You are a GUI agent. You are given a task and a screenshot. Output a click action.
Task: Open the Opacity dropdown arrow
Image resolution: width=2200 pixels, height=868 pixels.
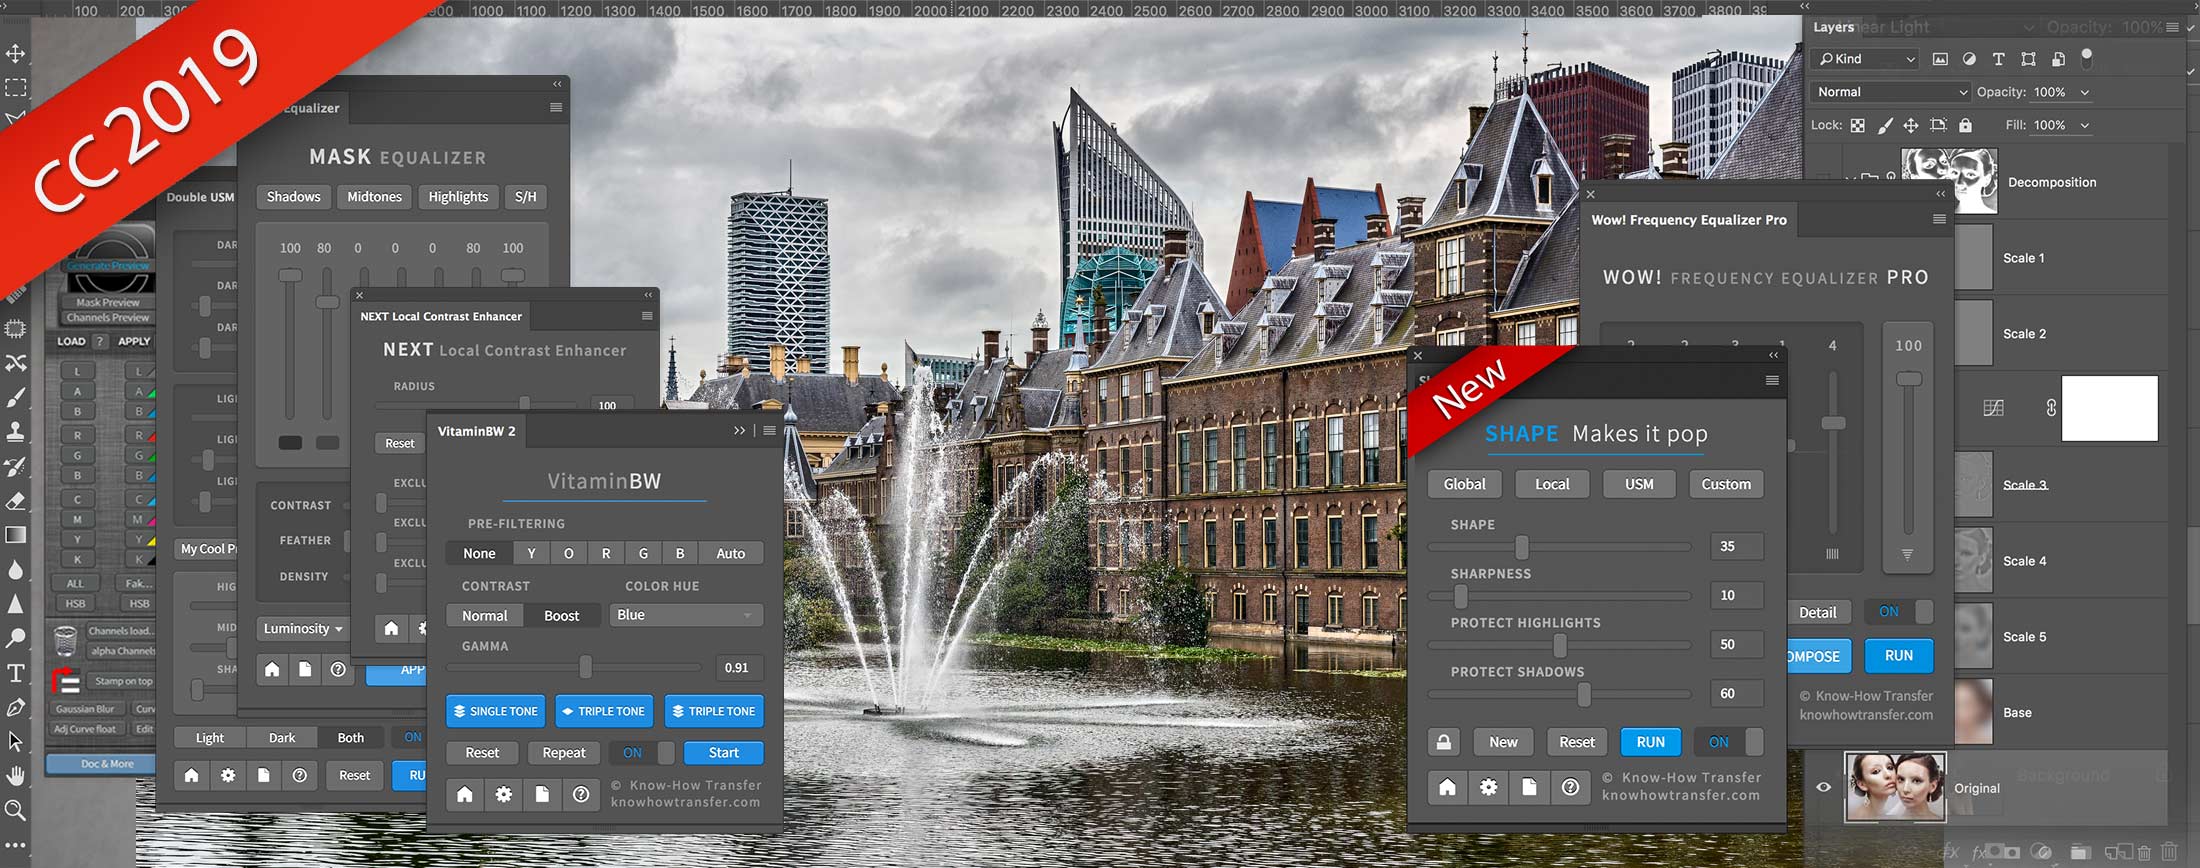(x=2085, y=92)
